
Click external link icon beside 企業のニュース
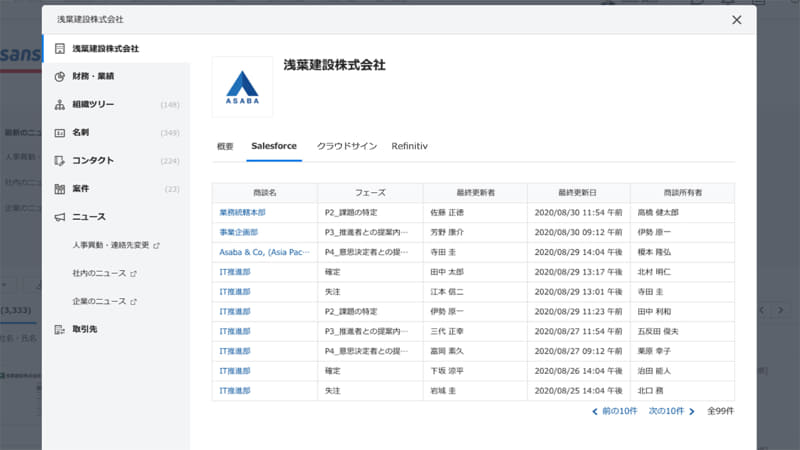[134, 302]
